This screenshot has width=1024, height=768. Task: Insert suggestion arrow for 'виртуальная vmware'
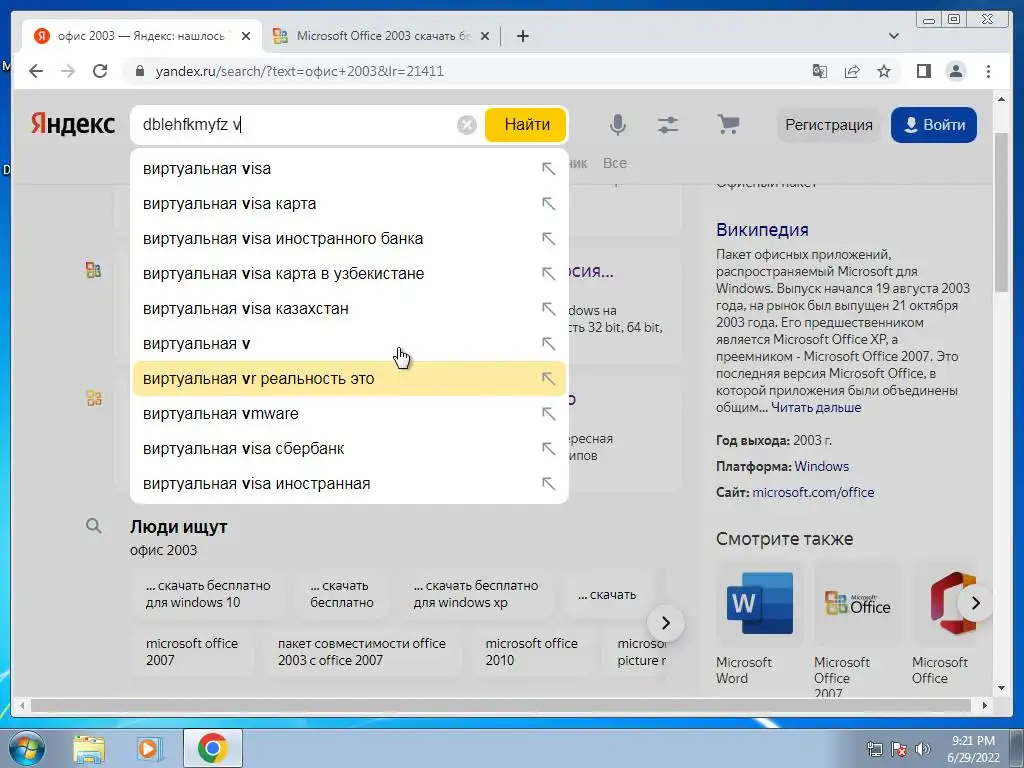(x=549, y=414)
